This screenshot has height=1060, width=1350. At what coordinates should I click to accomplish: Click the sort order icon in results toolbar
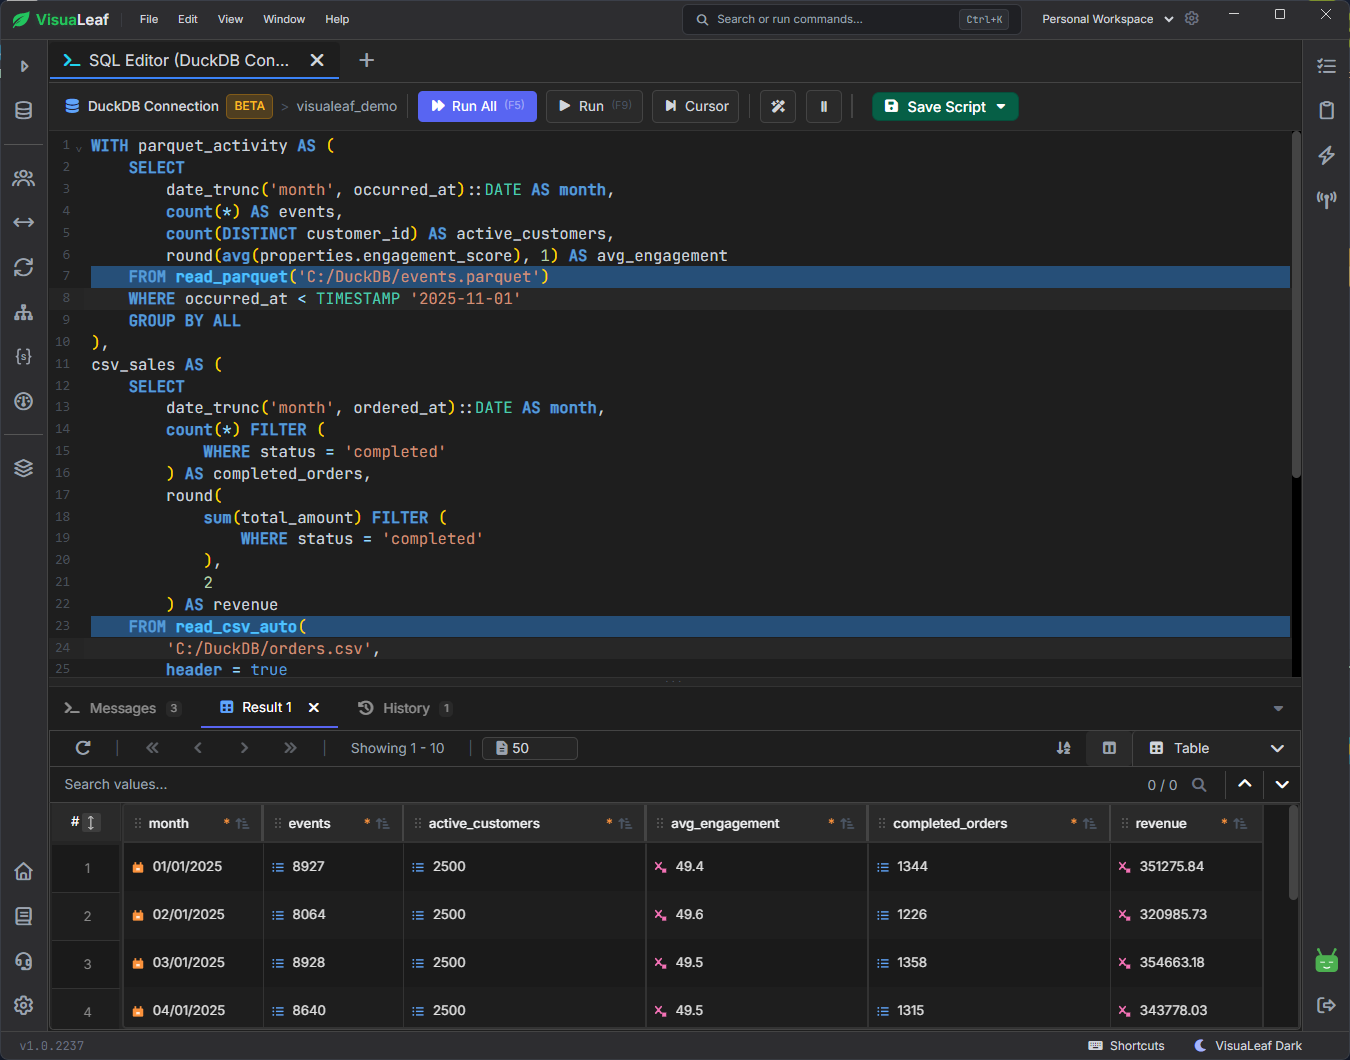[1064, 748]
